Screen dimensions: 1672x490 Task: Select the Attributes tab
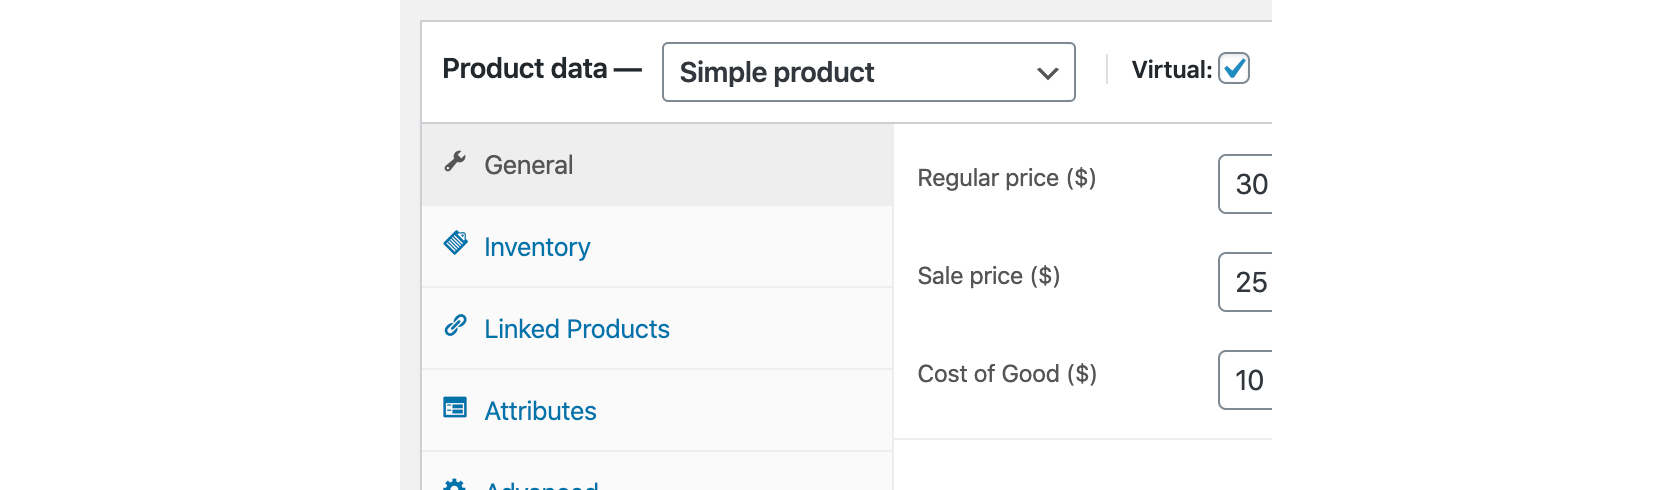pyautogui.click(x=540, y=411)
